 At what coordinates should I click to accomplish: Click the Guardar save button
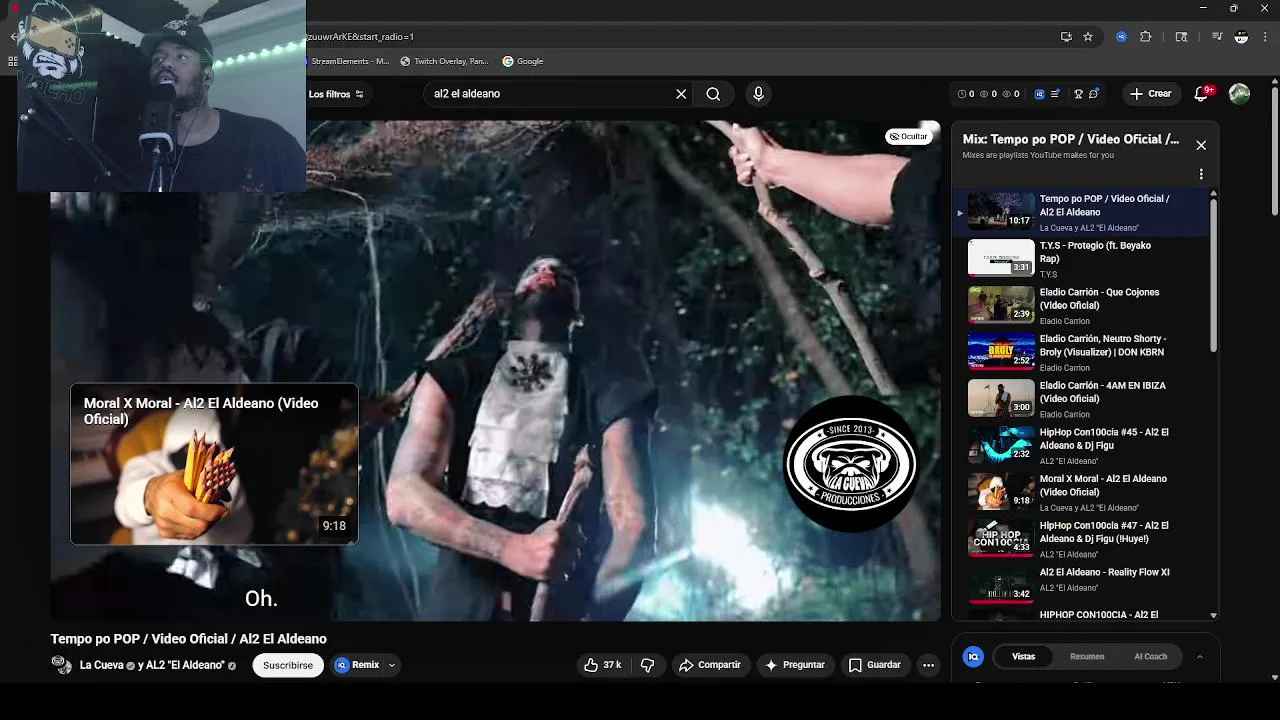click(875, 665)
